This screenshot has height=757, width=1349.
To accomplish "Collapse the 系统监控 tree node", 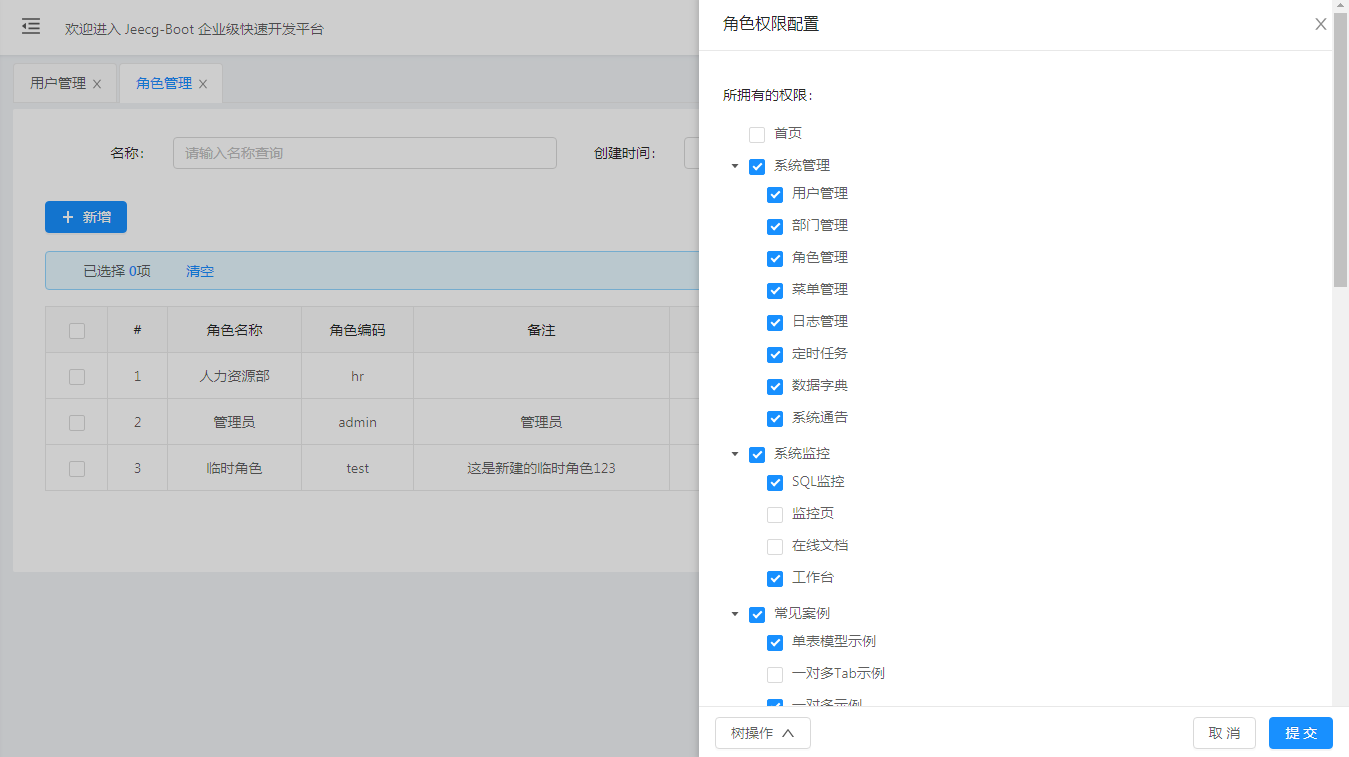I will pyautogui.click(x=735, y=454).
